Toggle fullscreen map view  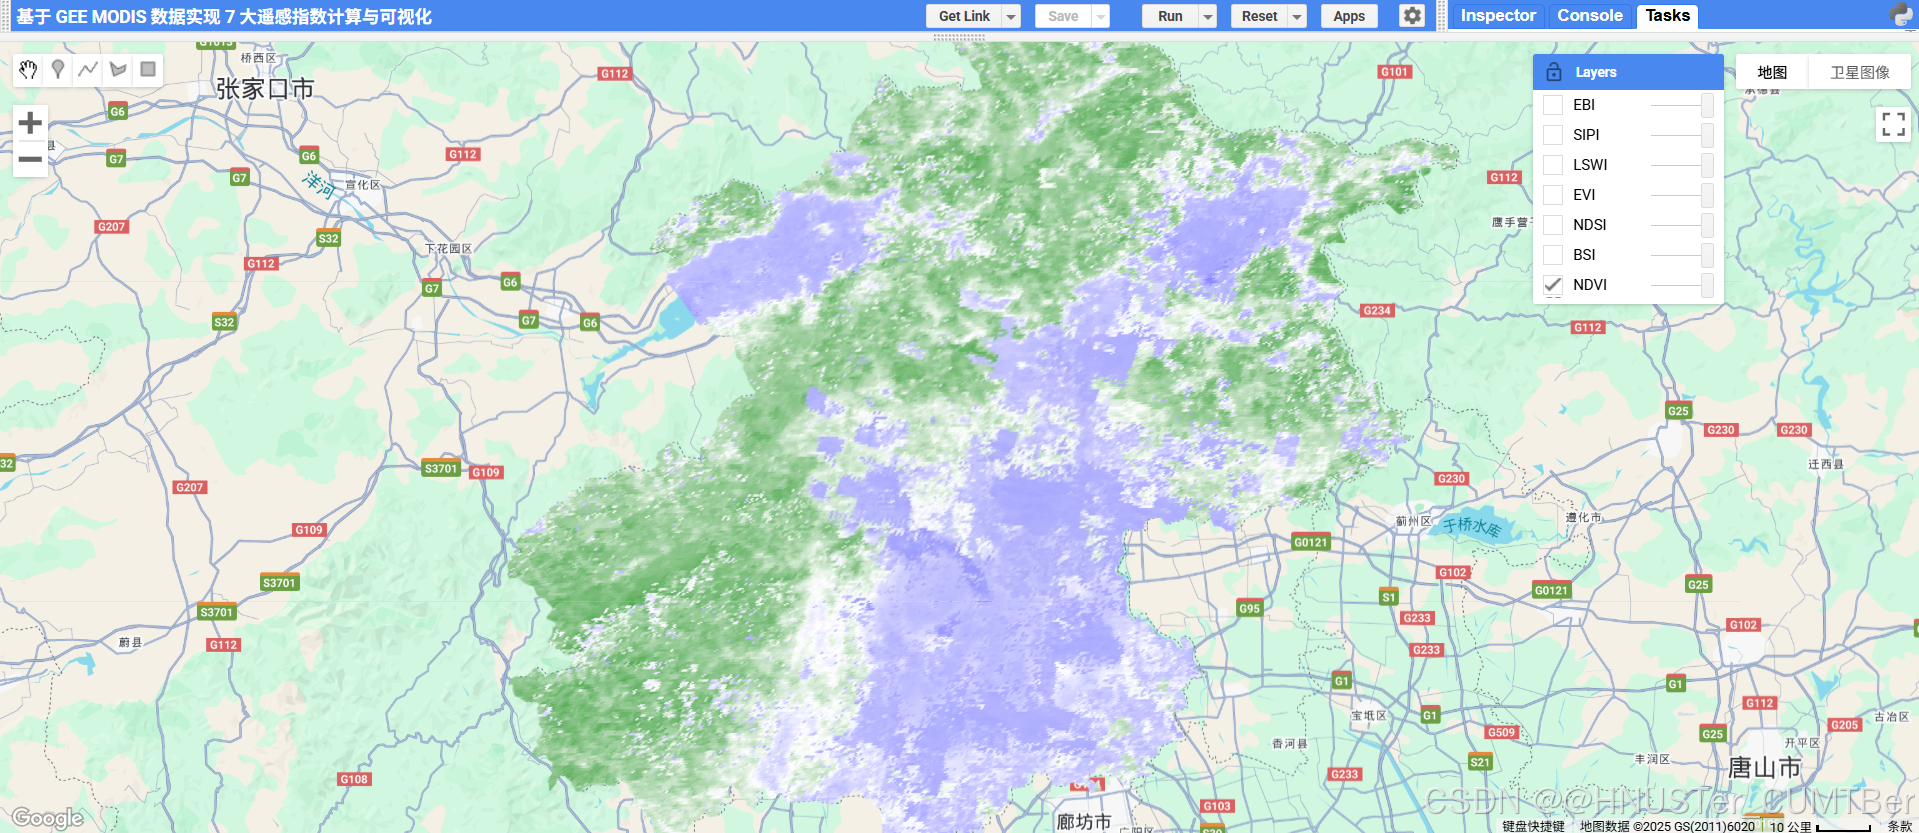(x=1893, y=124)
